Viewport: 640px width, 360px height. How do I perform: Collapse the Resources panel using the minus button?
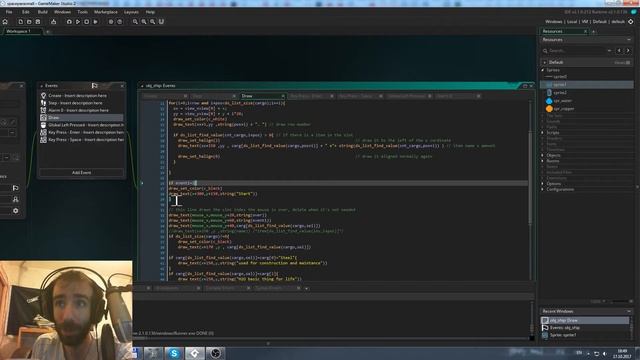coord(629,40)
